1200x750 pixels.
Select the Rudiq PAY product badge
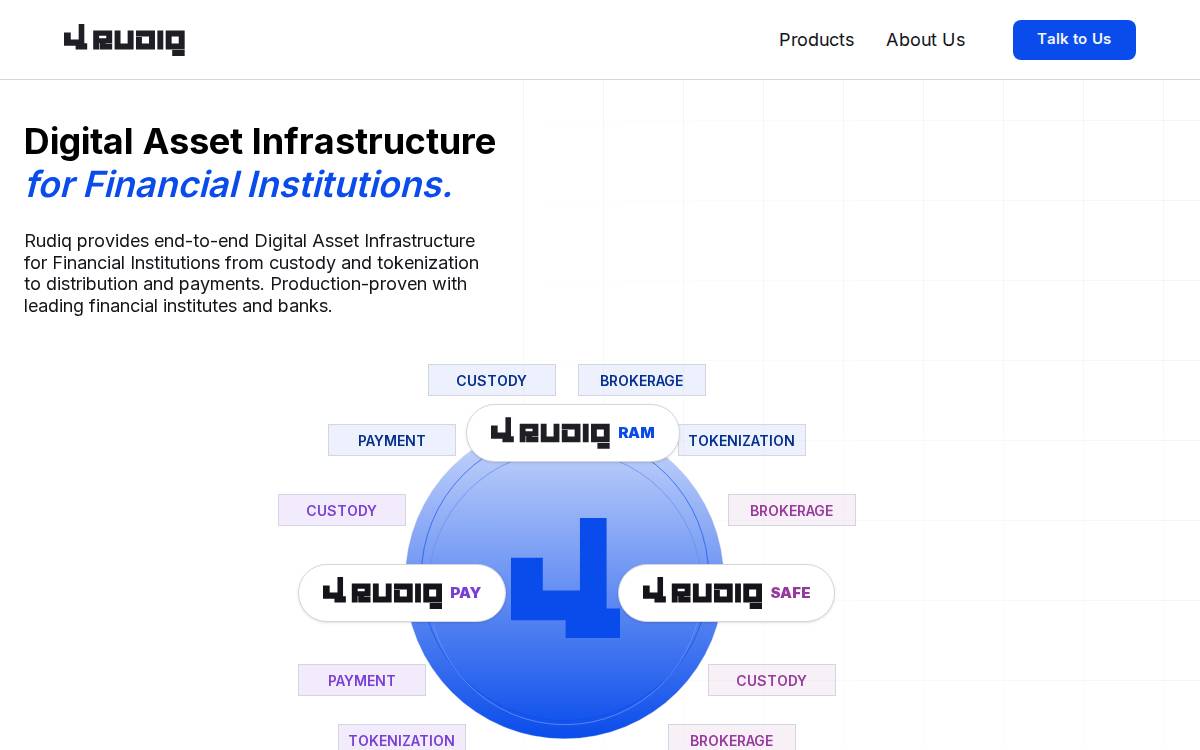click(402, 593)
